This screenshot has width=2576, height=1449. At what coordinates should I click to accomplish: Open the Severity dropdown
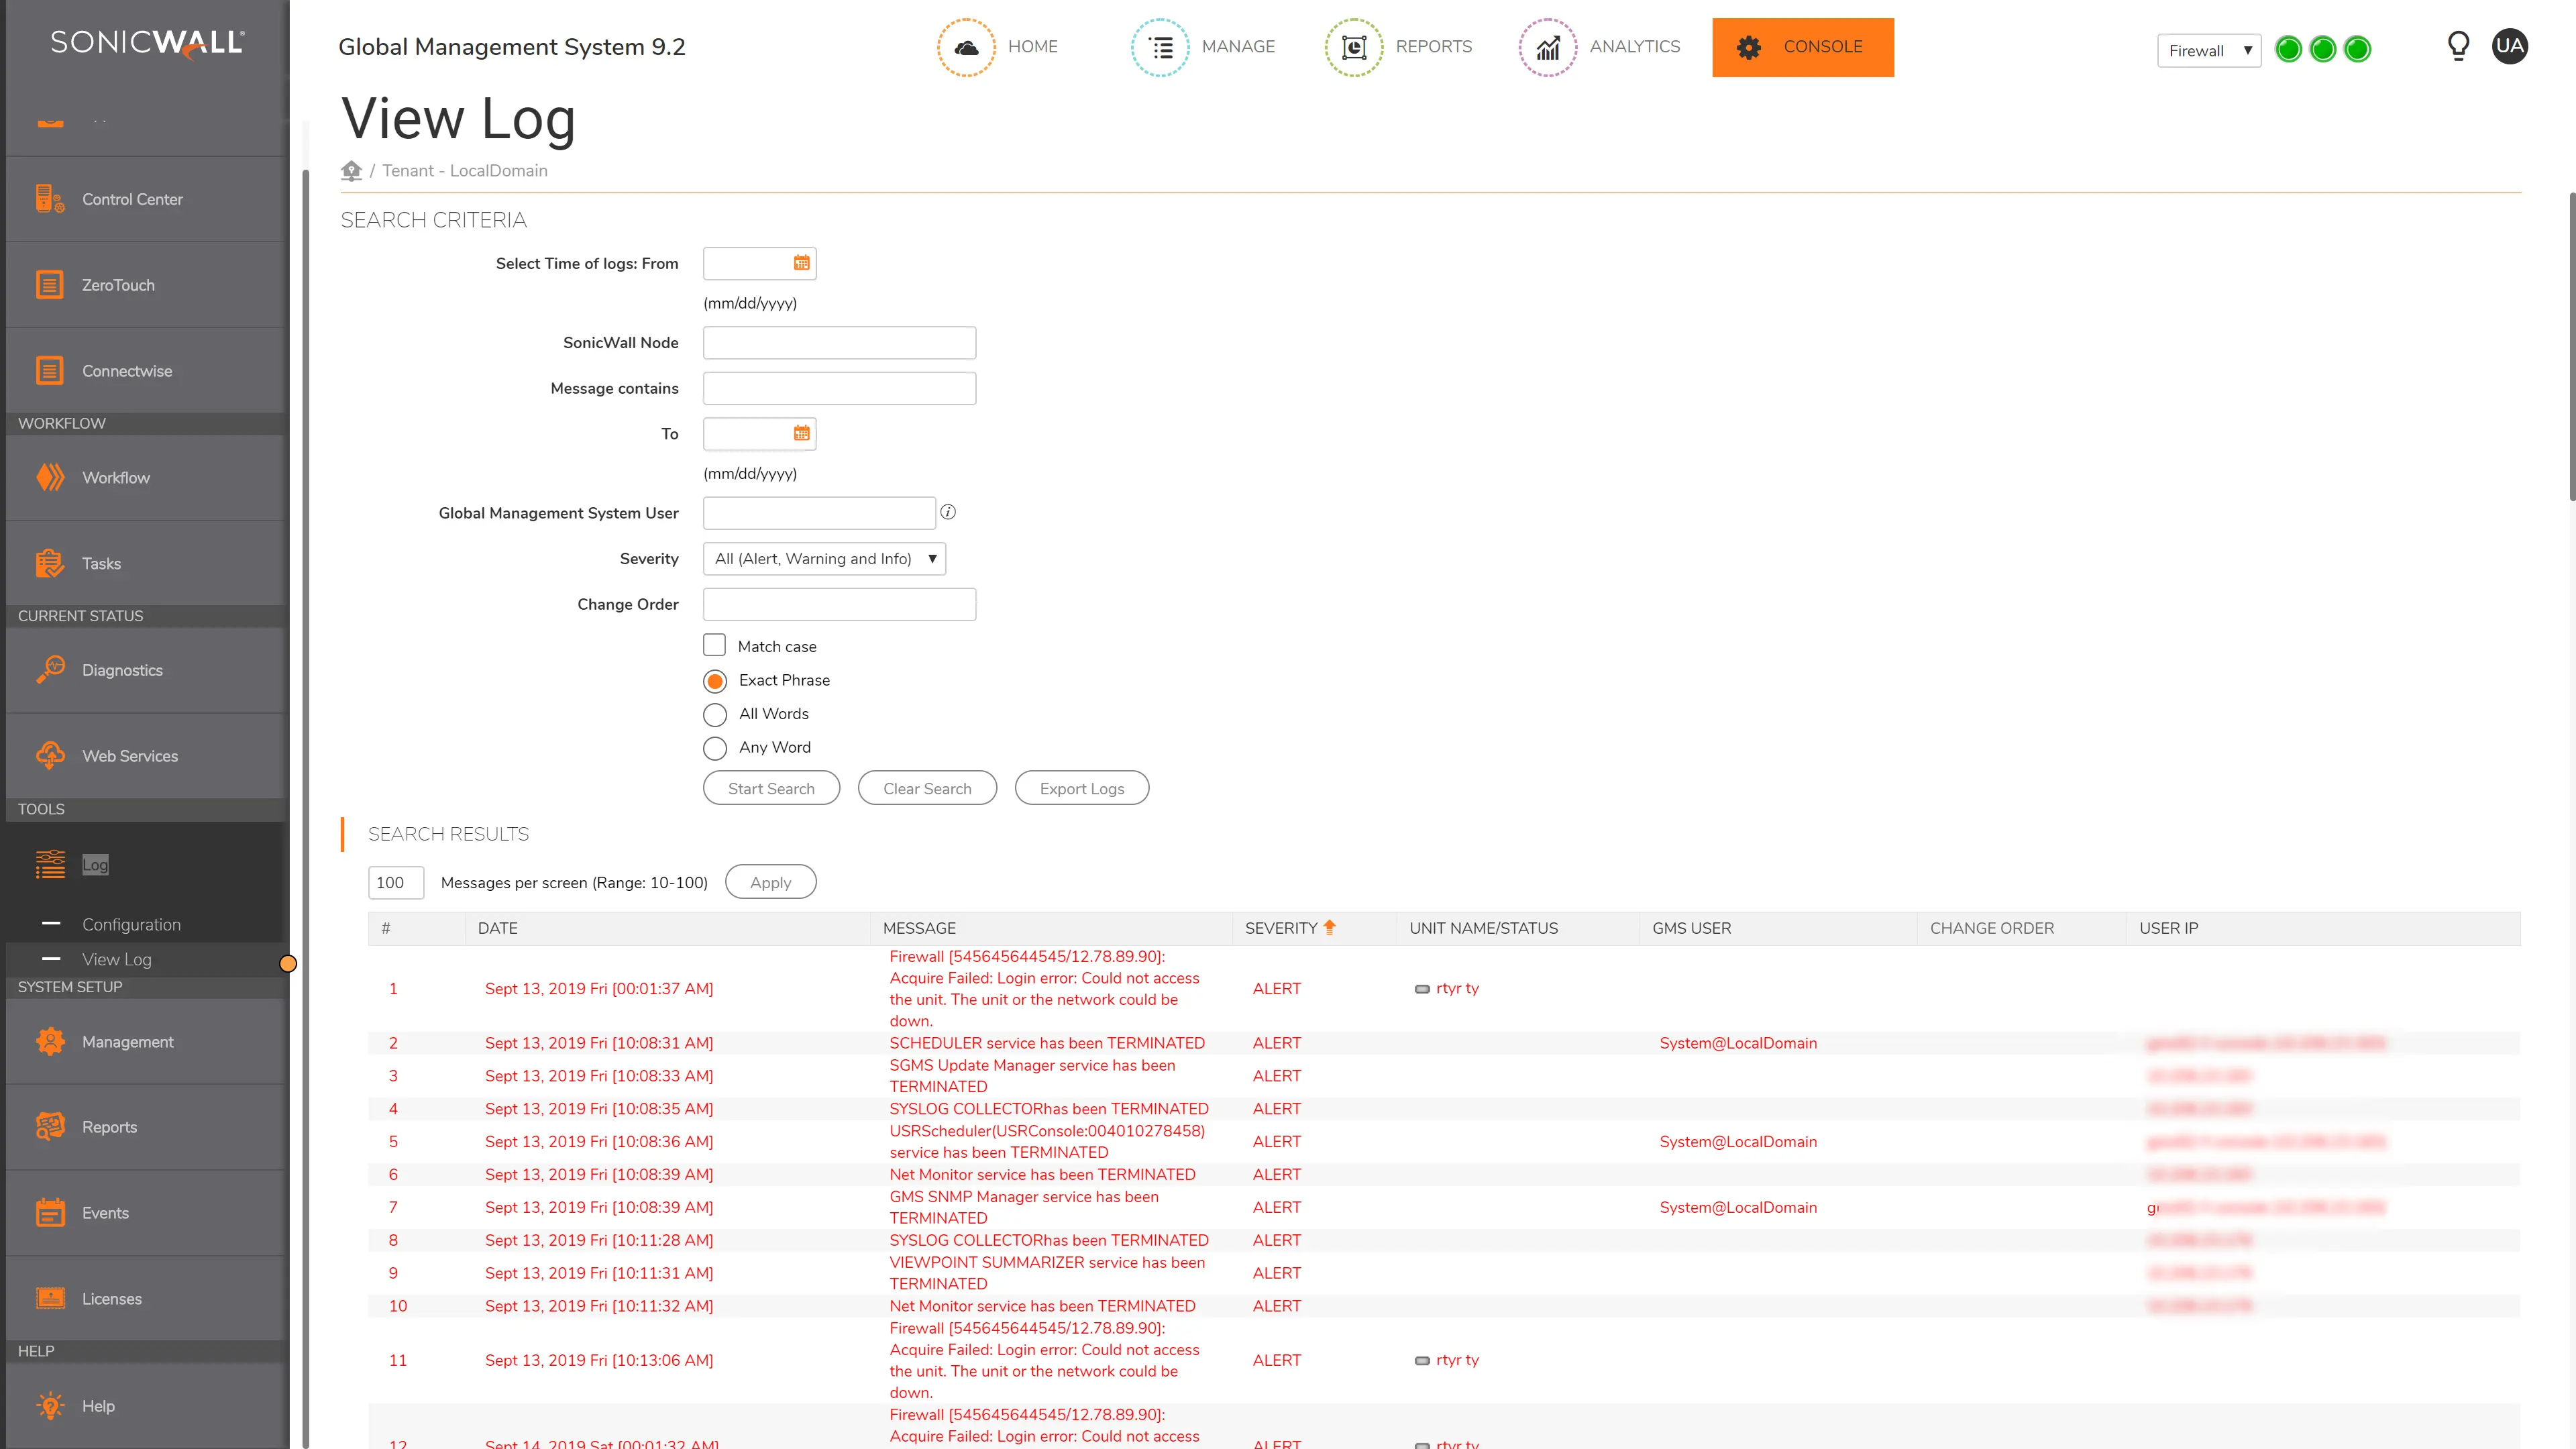click(824, 558)
